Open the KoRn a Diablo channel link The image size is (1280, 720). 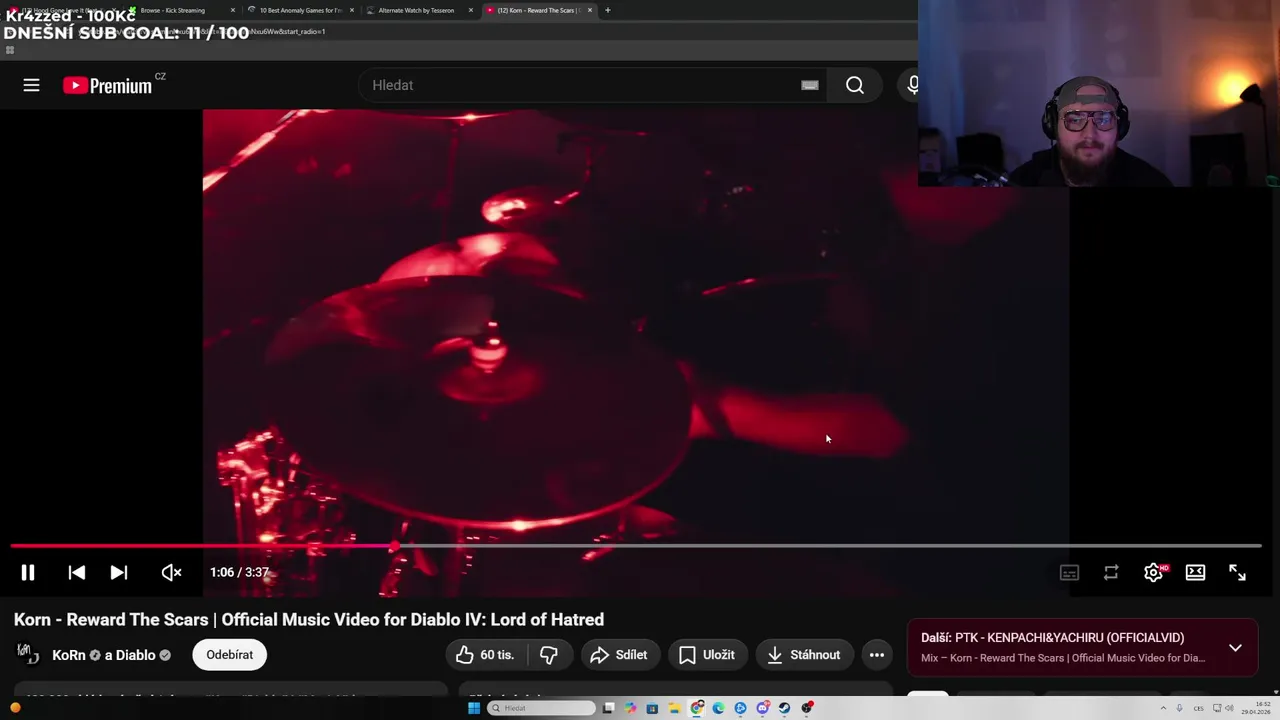(x=111, y=655)
